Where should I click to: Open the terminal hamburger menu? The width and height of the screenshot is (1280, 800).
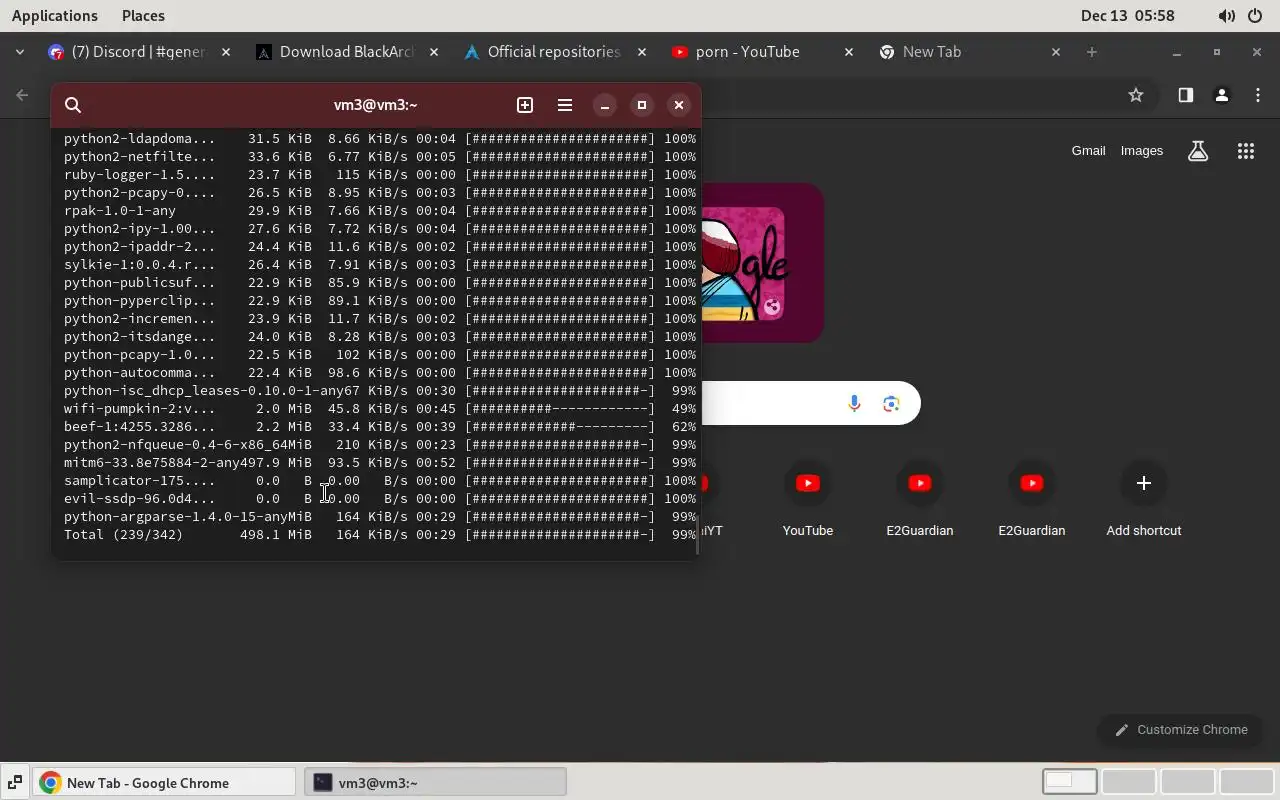pos(565,105)
